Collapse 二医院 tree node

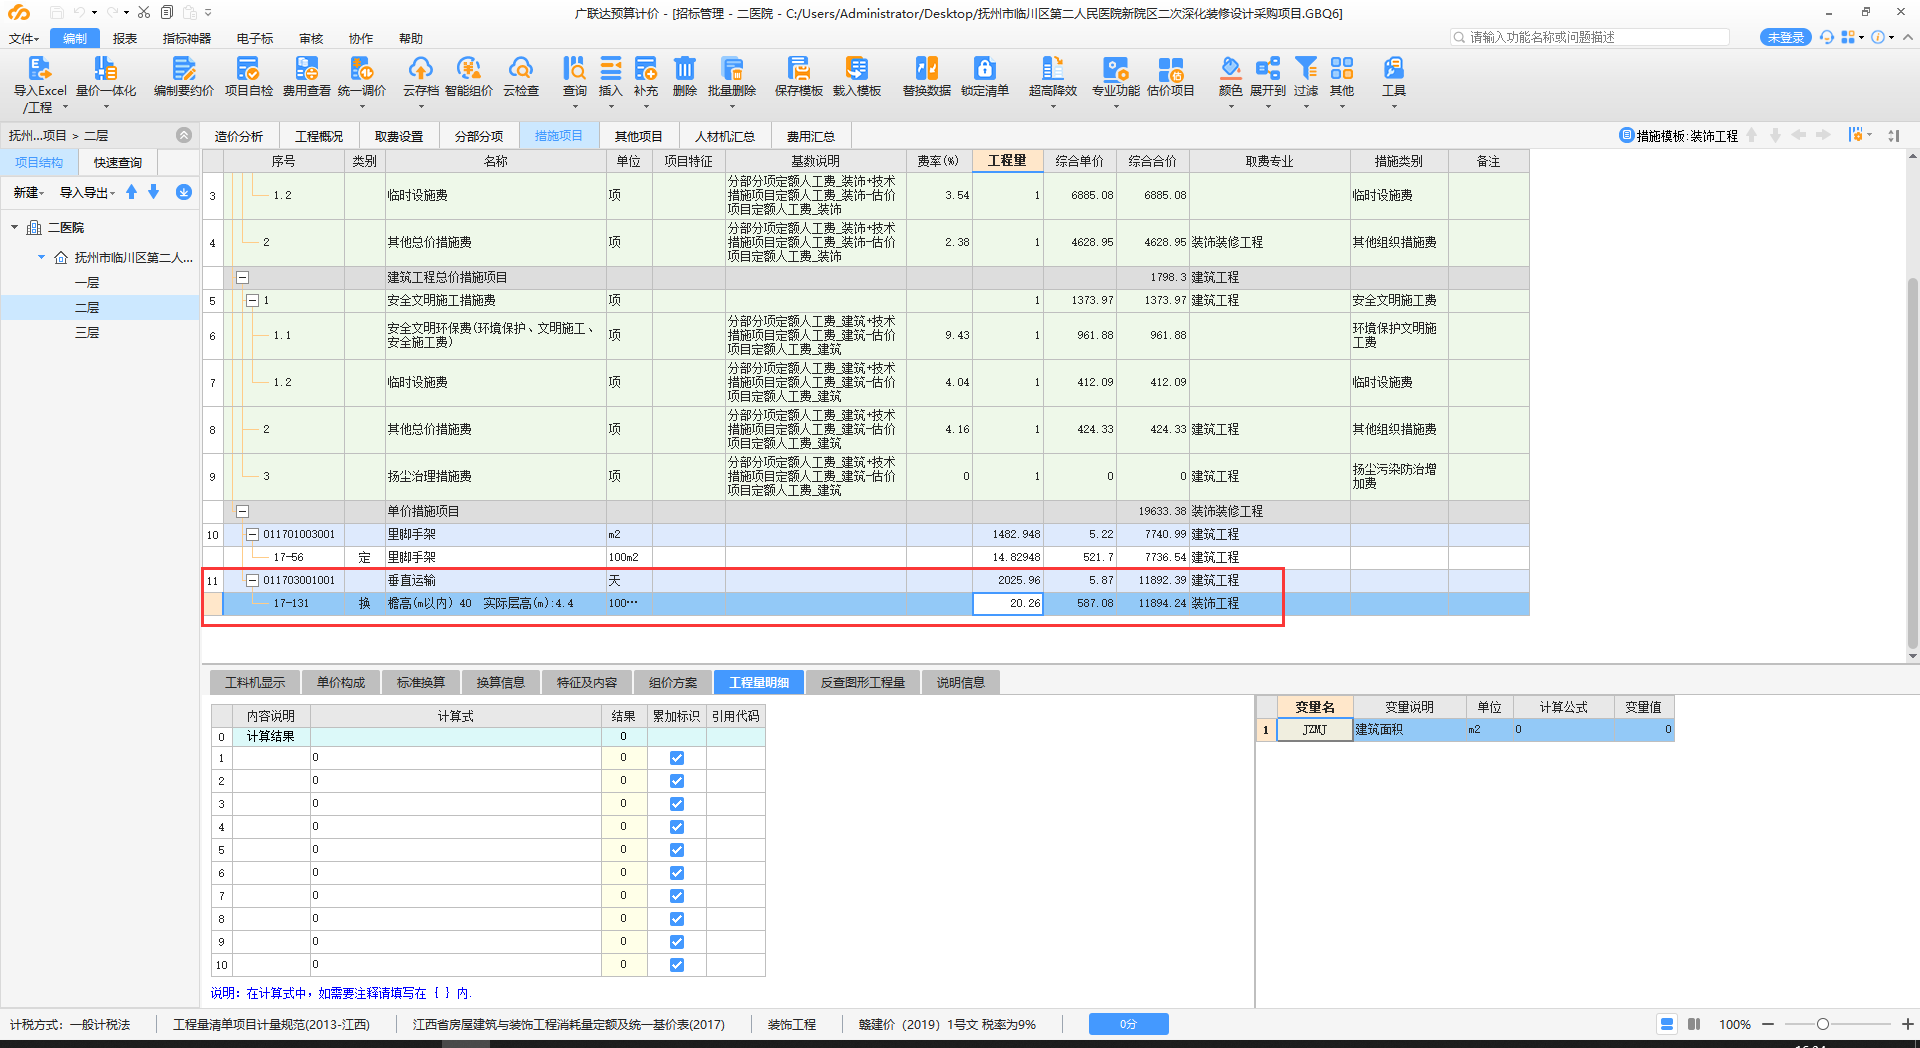[x=15, y=228]
